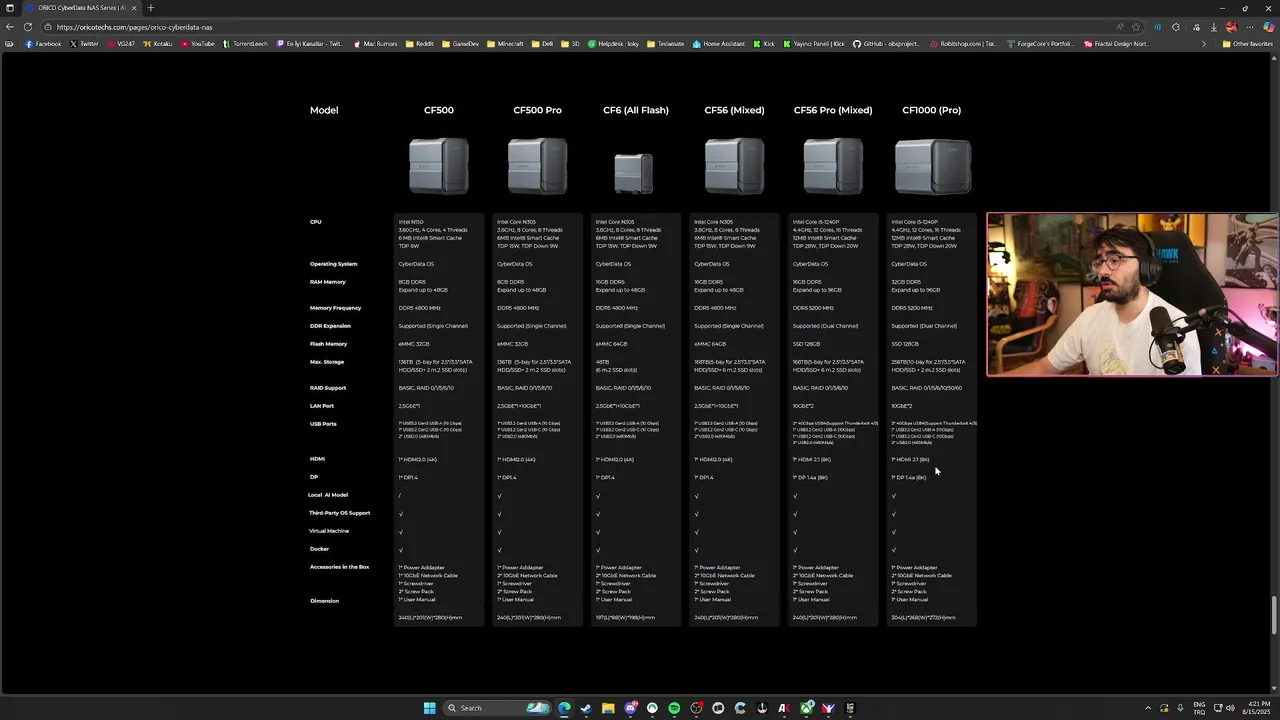Reload the ORICO page
The image size is (1280, 720).
pyautogui.click(x=27, y=27)
